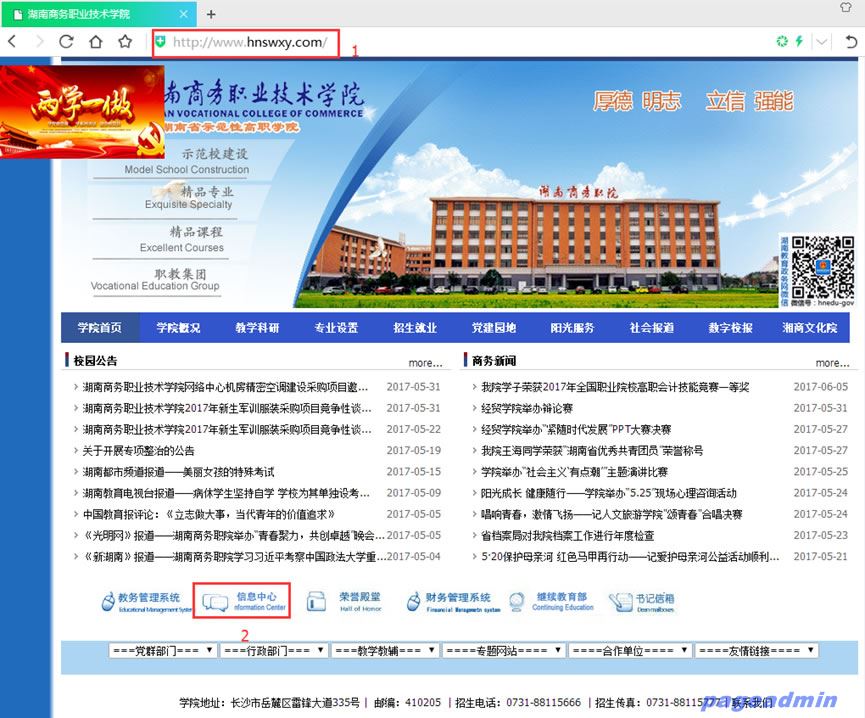
Task: Expand the 合作单位 dropdown
Action: tap(629, 650)
